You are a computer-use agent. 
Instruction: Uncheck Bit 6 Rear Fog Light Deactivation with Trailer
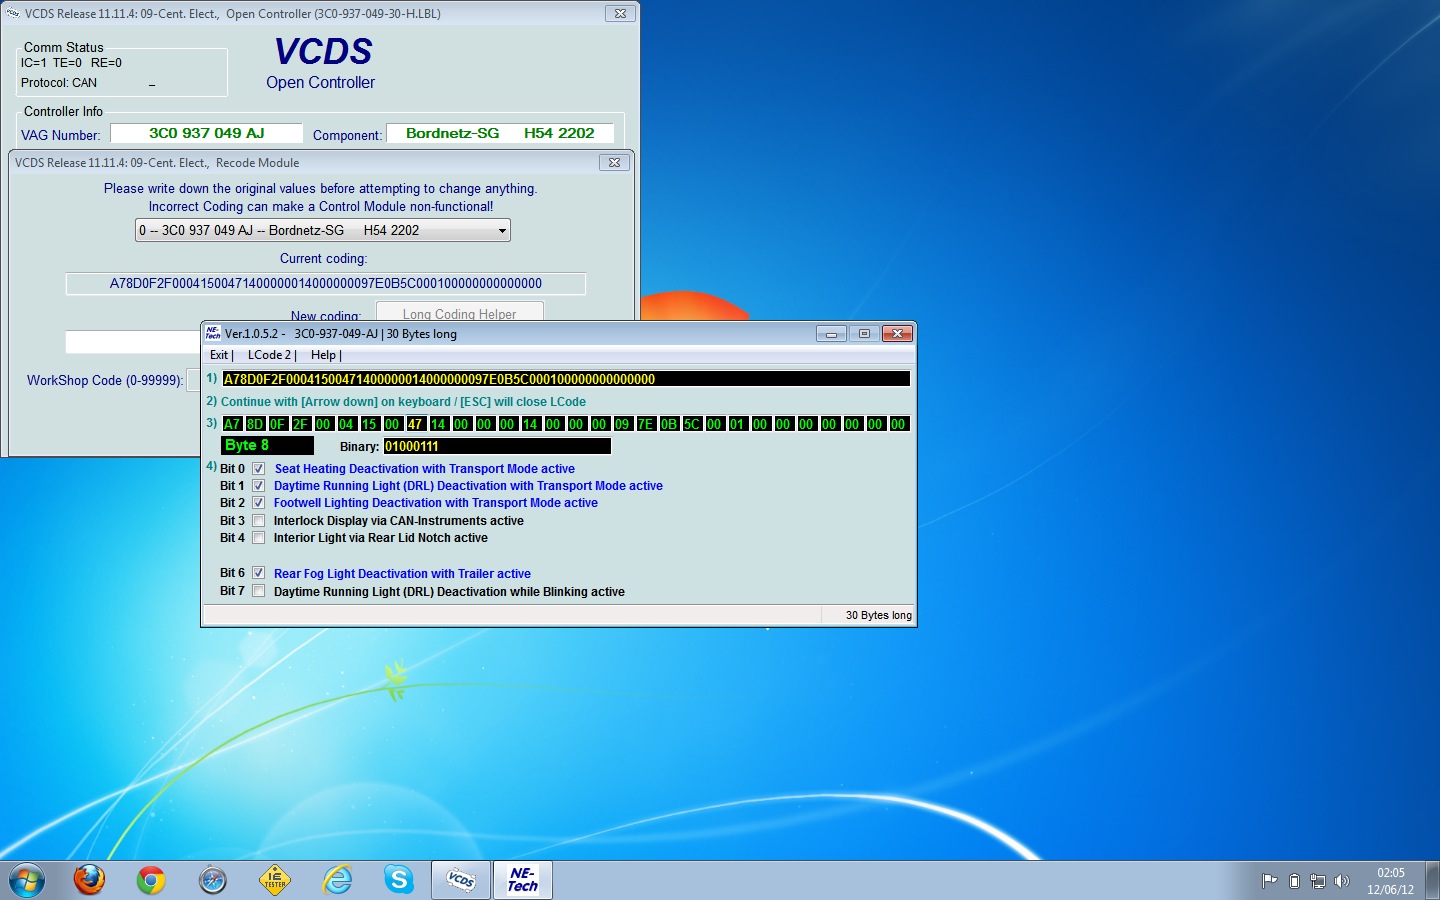(259, 573)
